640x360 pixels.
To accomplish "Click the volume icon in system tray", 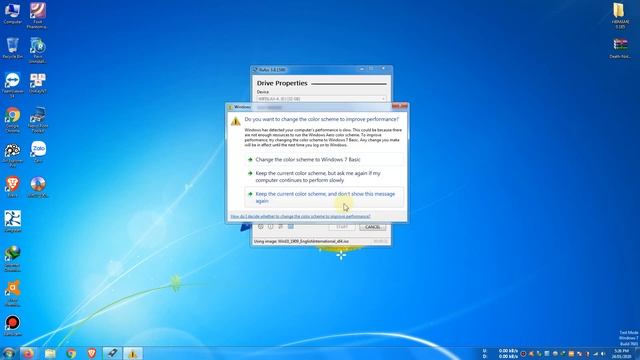I will (604, 354).
